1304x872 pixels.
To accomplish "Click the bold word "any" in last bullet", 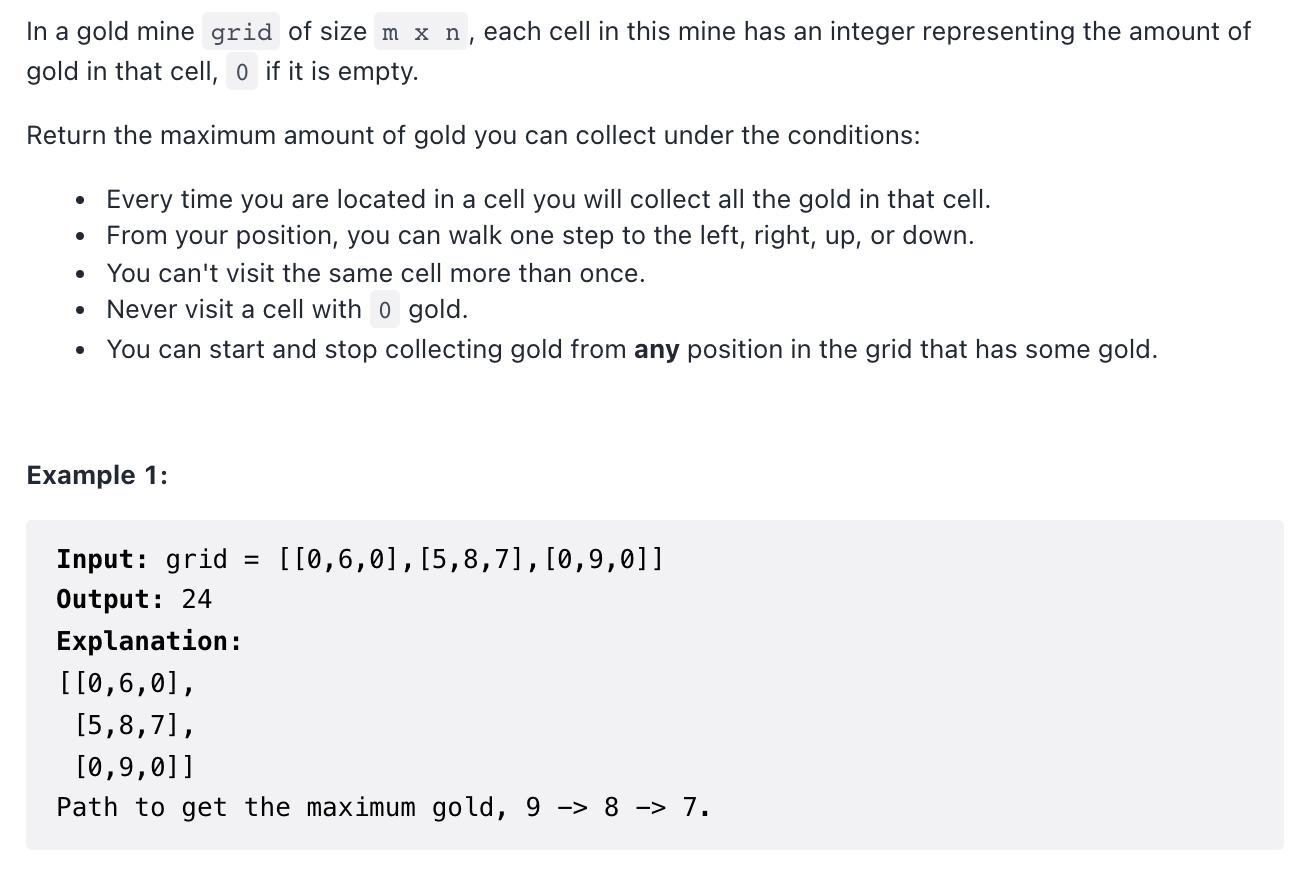I will (657, 350).
